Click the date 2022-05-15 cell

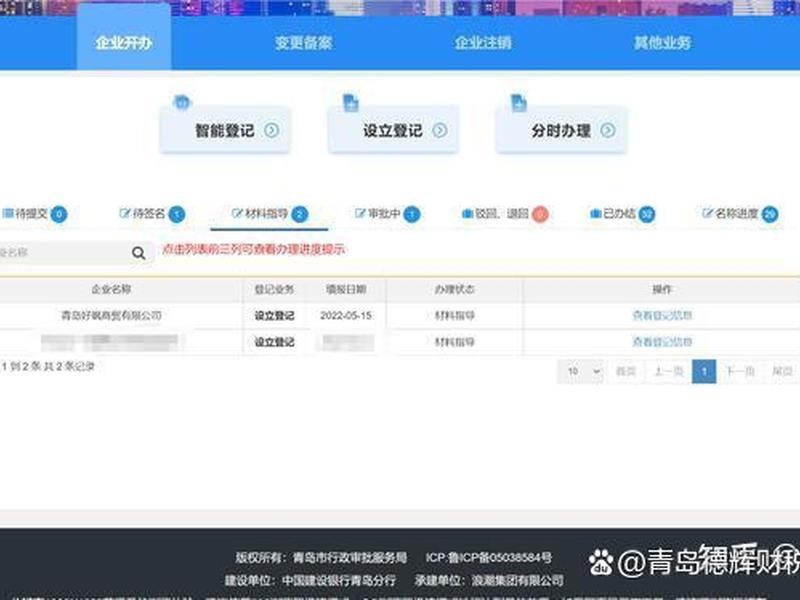(346, 315)
